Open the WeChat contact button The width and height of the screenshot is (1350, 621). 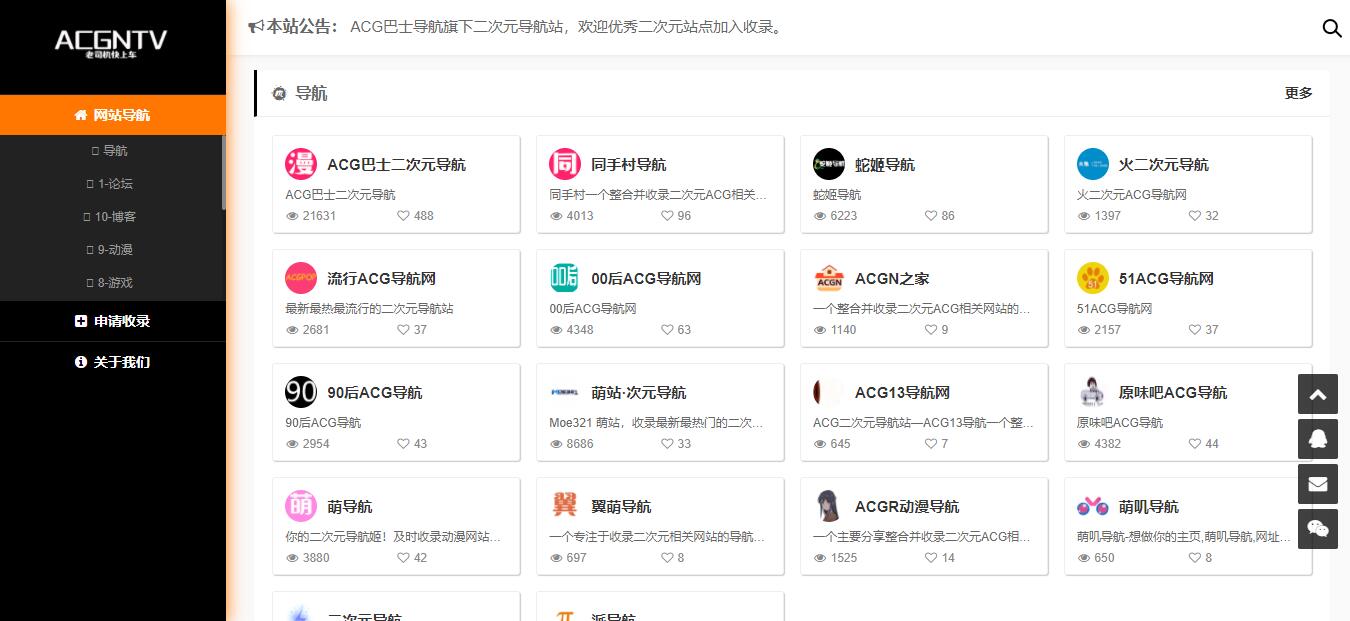tap(1318, 529)
